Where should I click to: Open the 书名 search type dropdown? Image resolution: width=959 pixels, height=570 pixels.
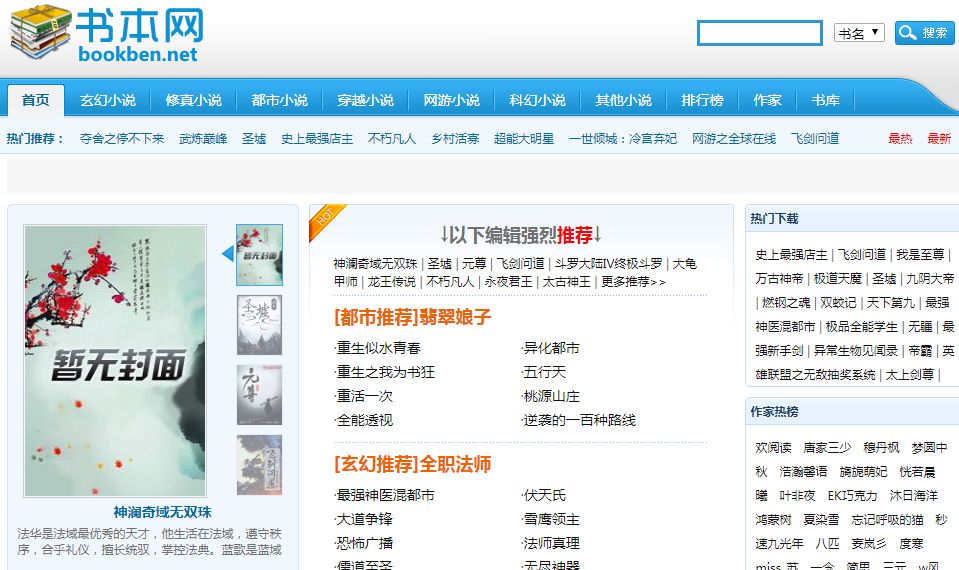click(x=859, y=32)
